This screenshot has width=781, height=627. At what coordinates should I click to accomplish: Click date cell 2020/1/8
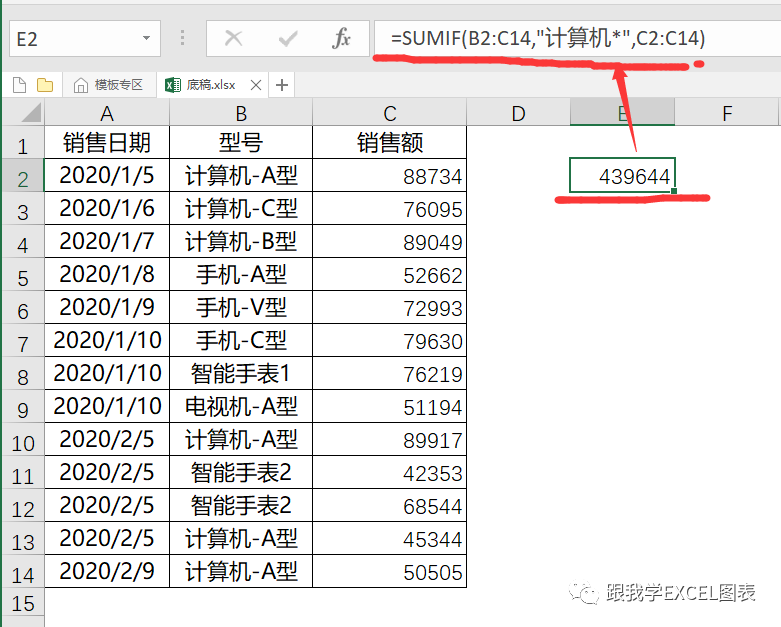(x=107, y=274)
